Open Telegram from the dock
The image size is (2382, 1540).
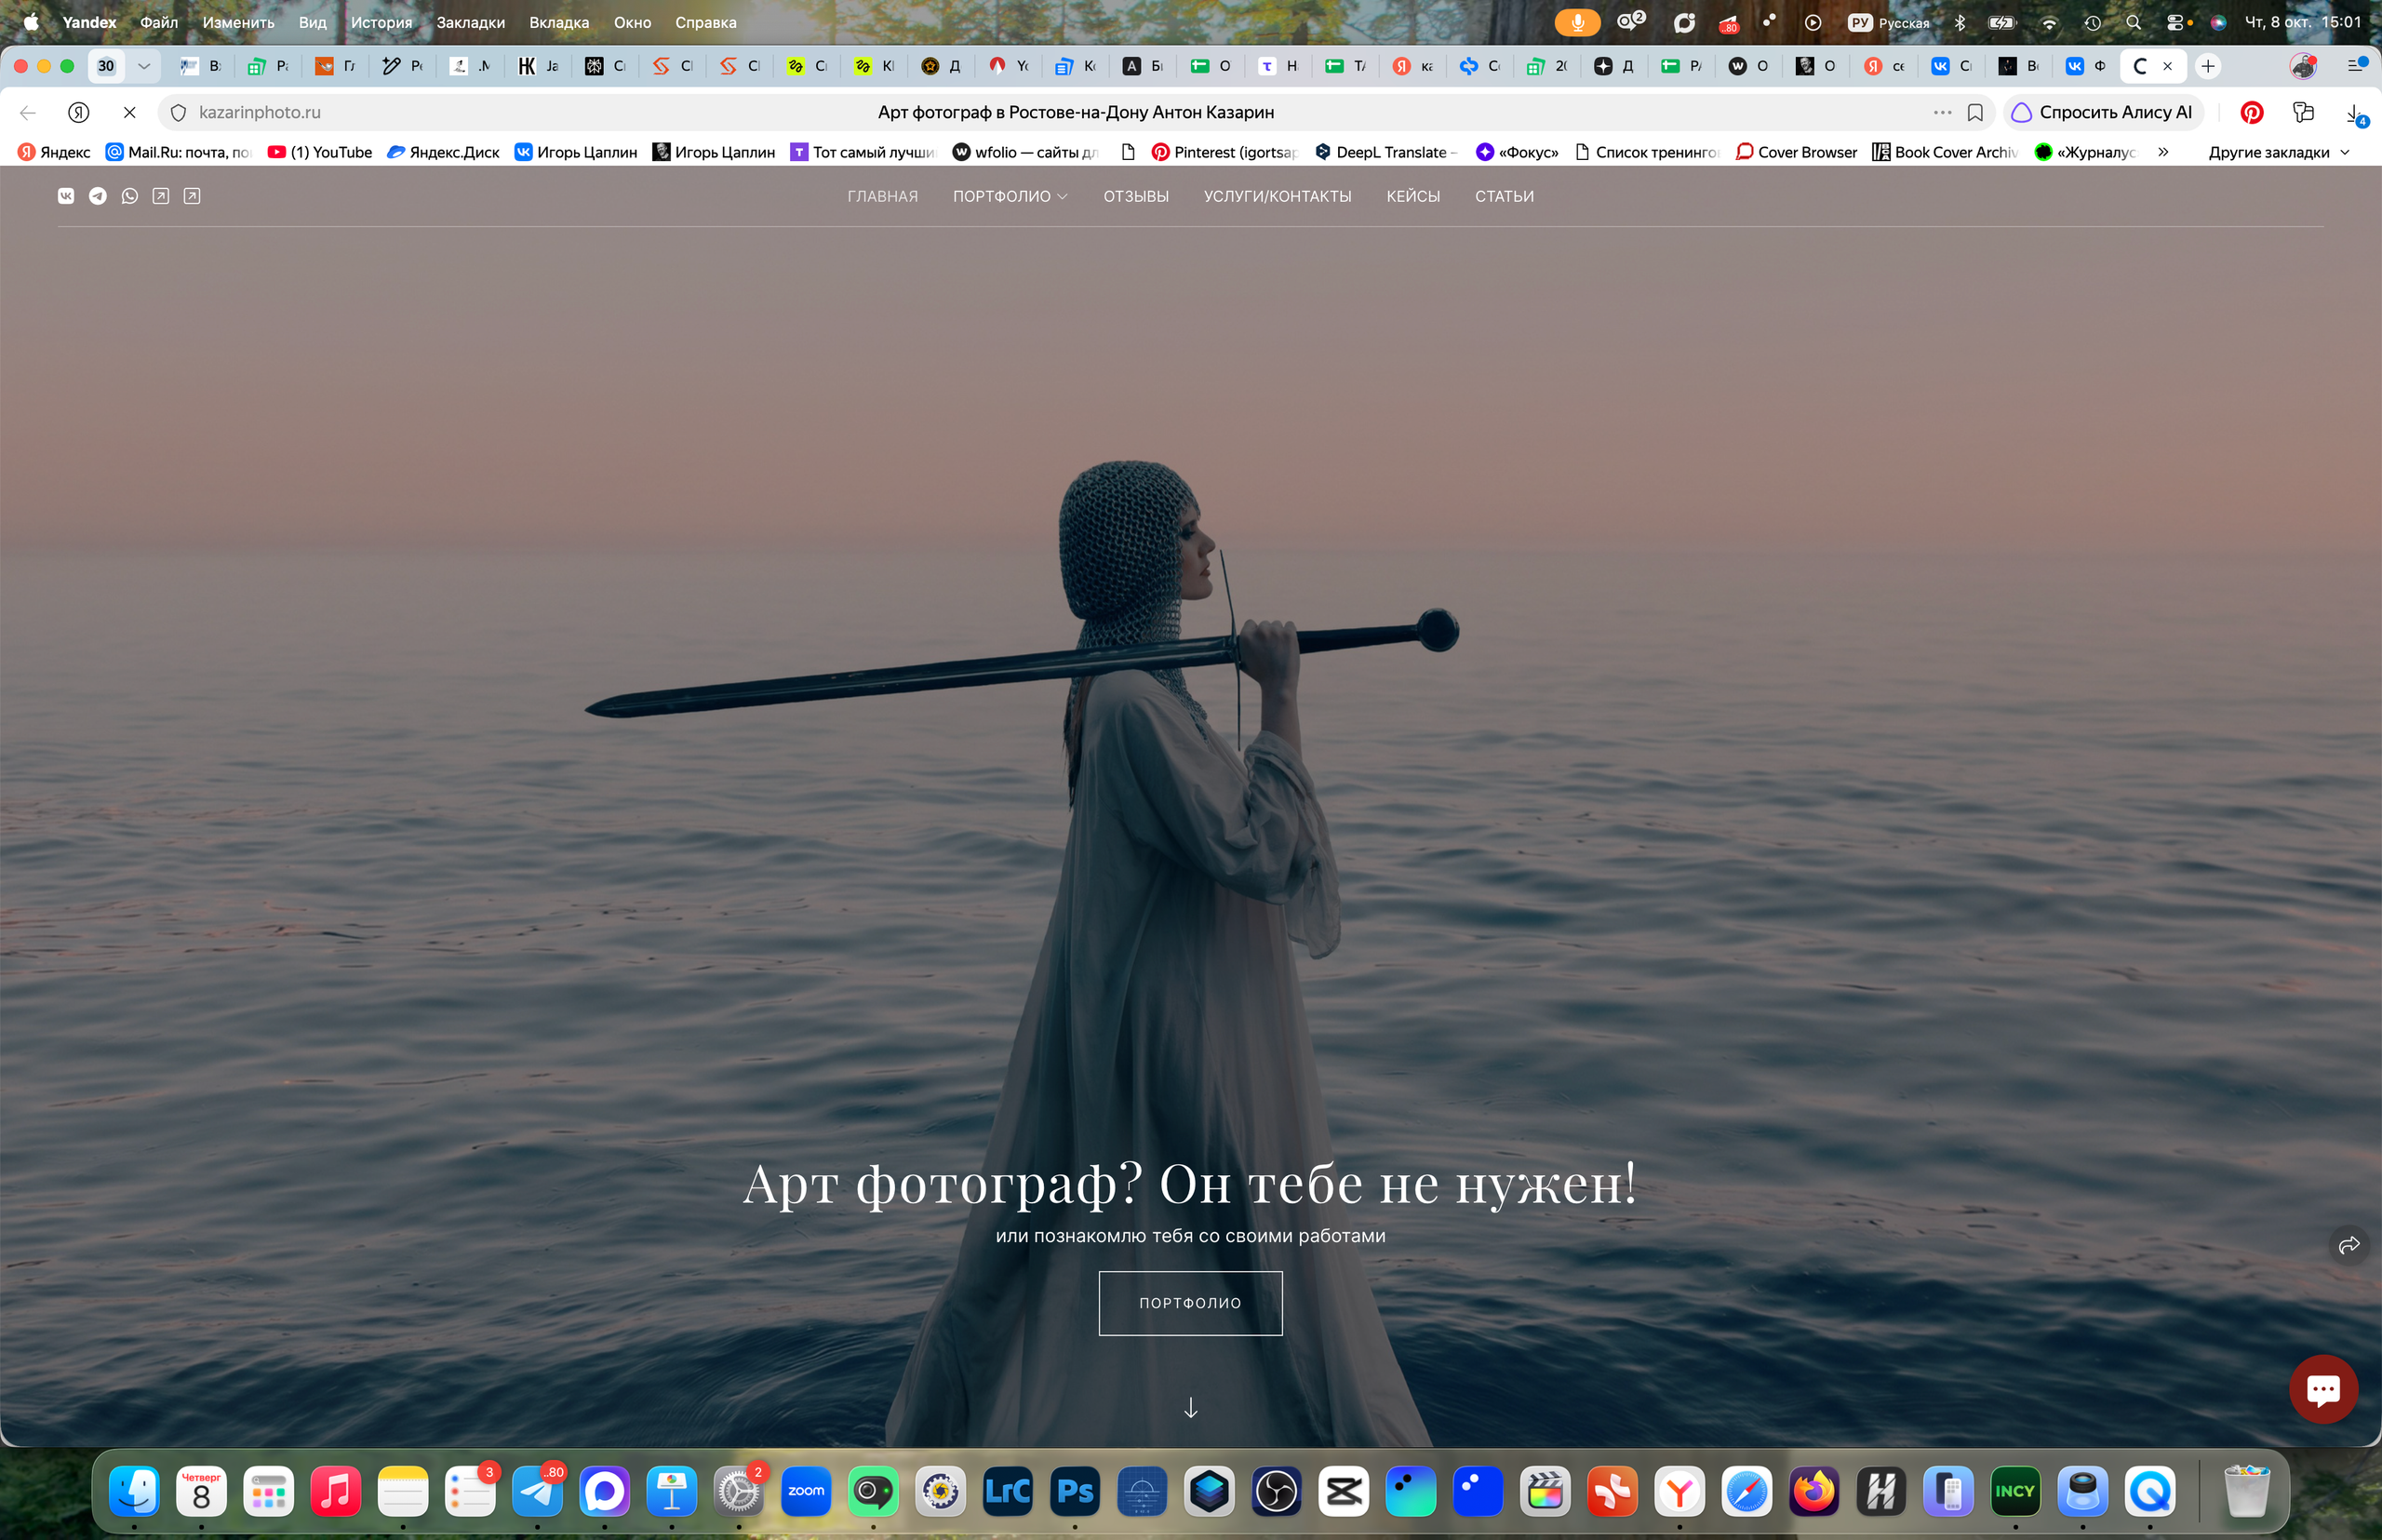538,1491
